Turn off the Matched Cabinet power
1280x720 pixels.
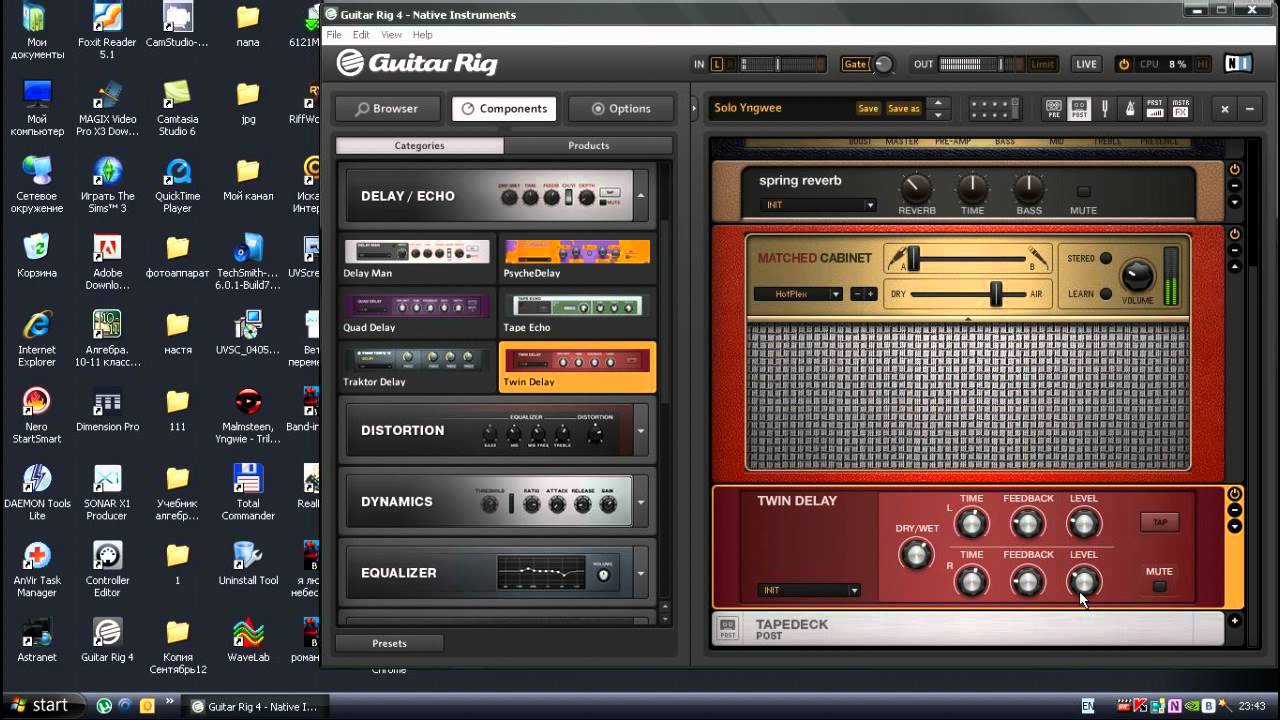click(1234, 234)
